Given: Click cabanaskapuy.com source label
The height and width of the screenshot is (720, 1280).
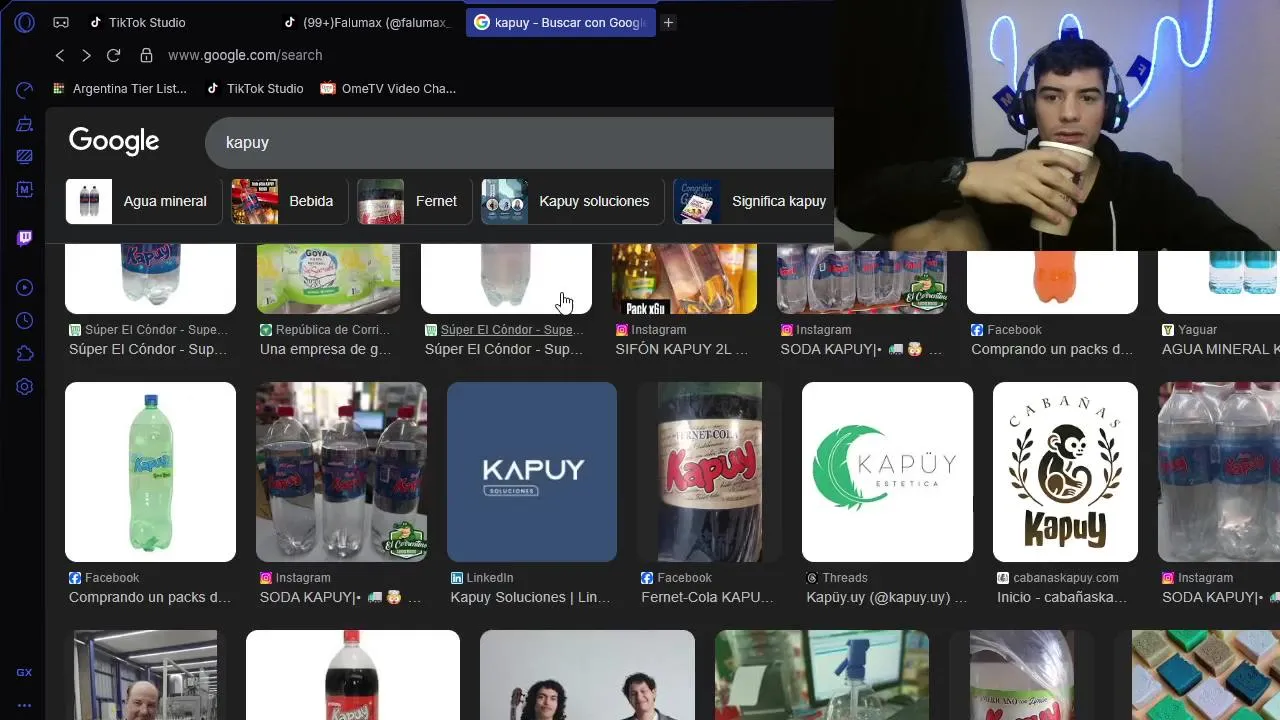Looking at the screenshot, I should [x=1066, y=577].
